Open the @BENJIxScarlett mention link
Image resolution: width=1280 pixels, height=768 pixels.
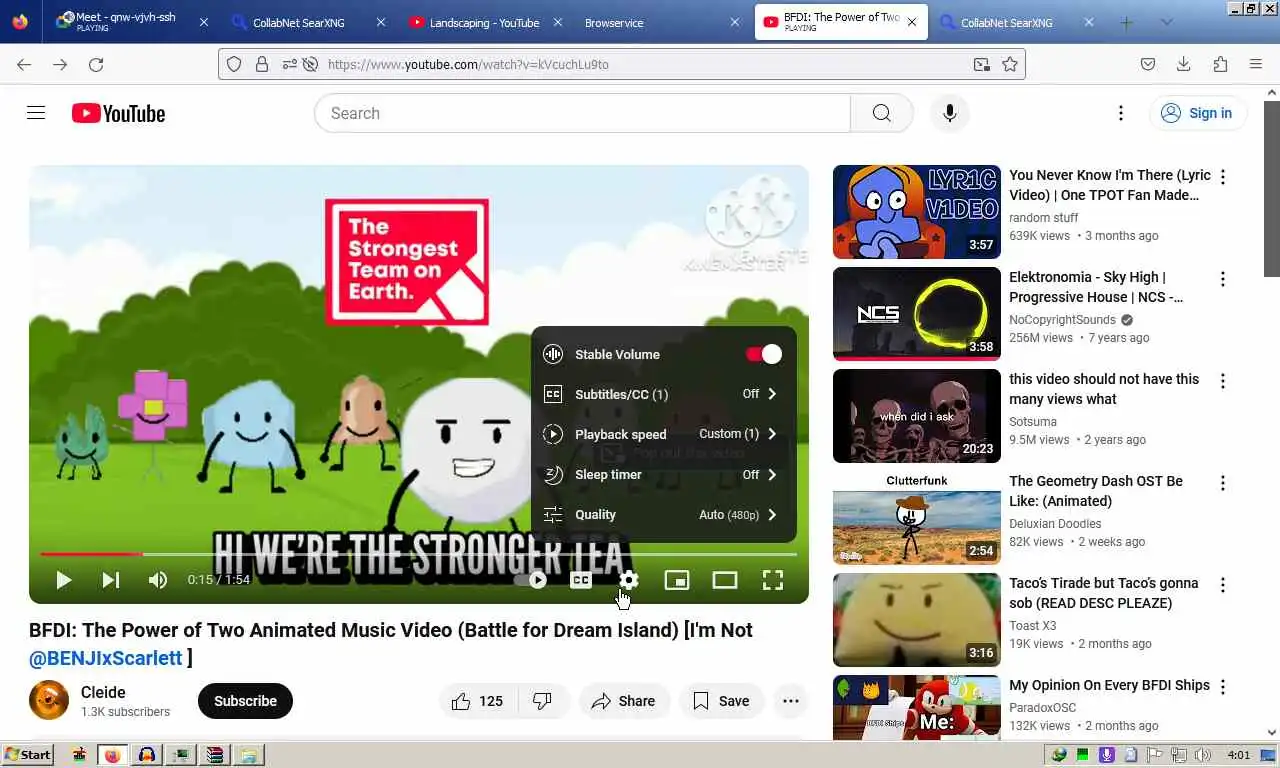click(x=106, y=658)
